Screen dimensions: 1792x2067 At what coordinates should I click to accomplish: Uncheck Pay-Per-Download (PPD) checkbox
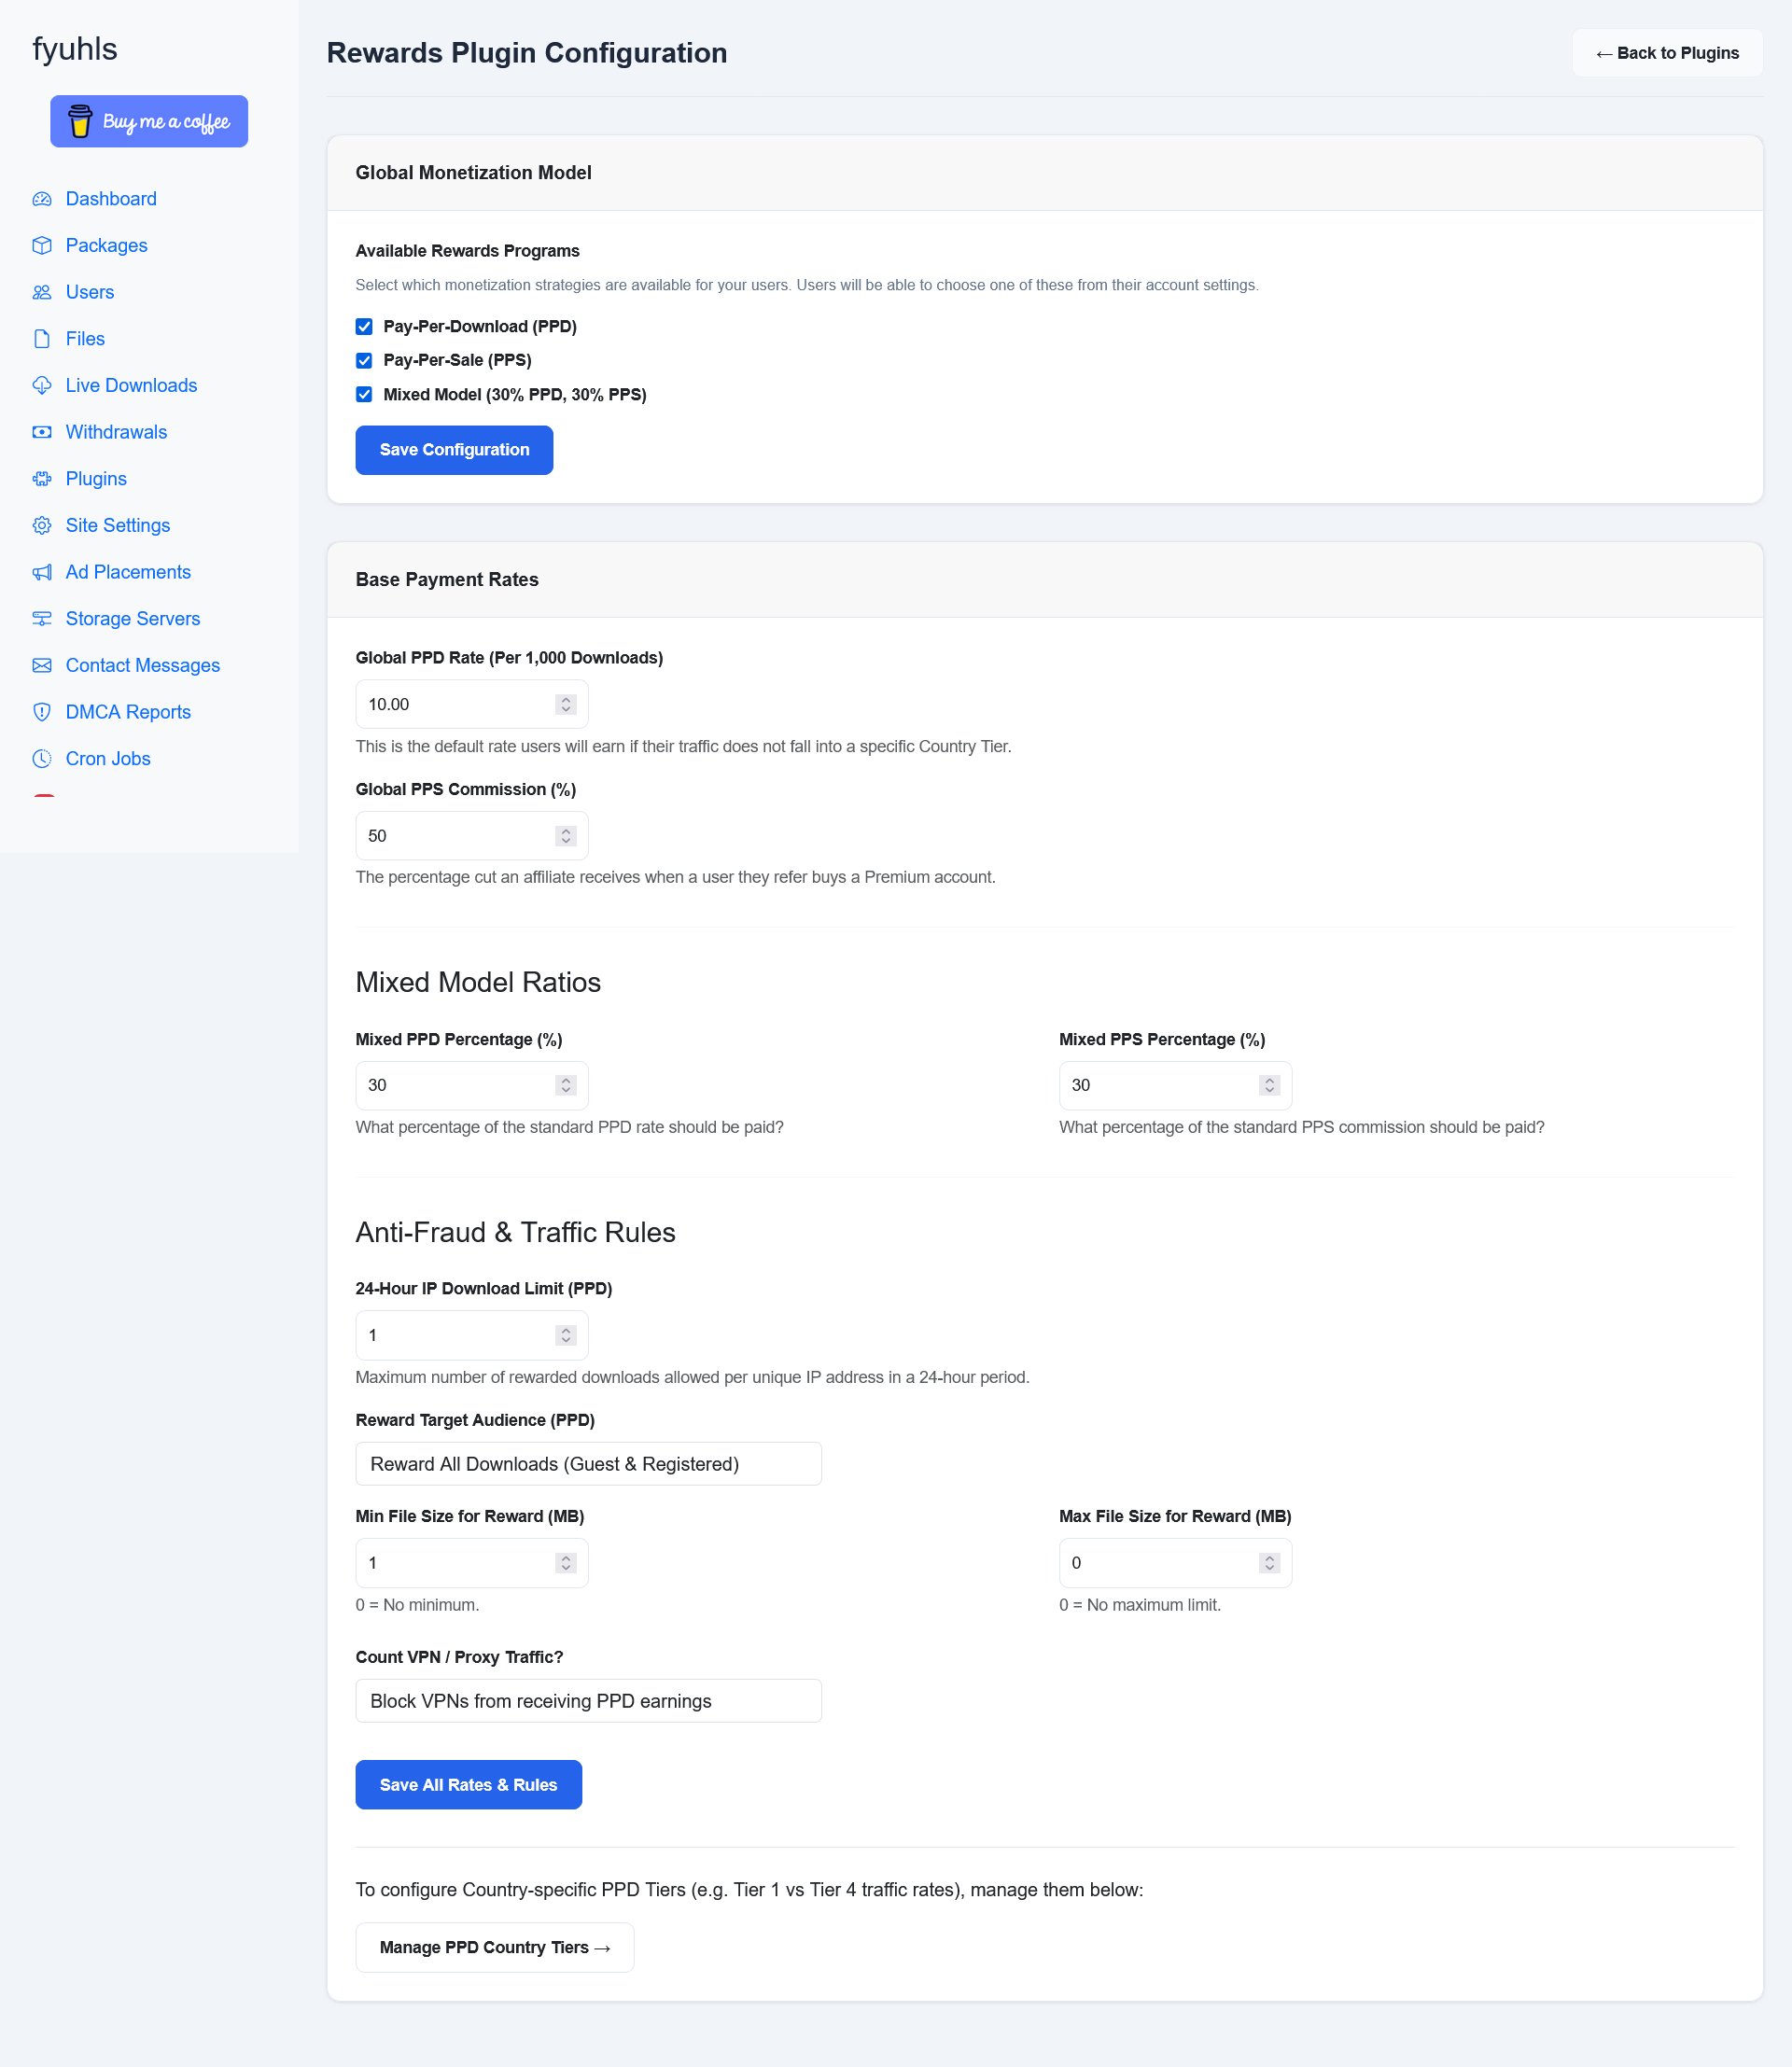click(364, 327)
